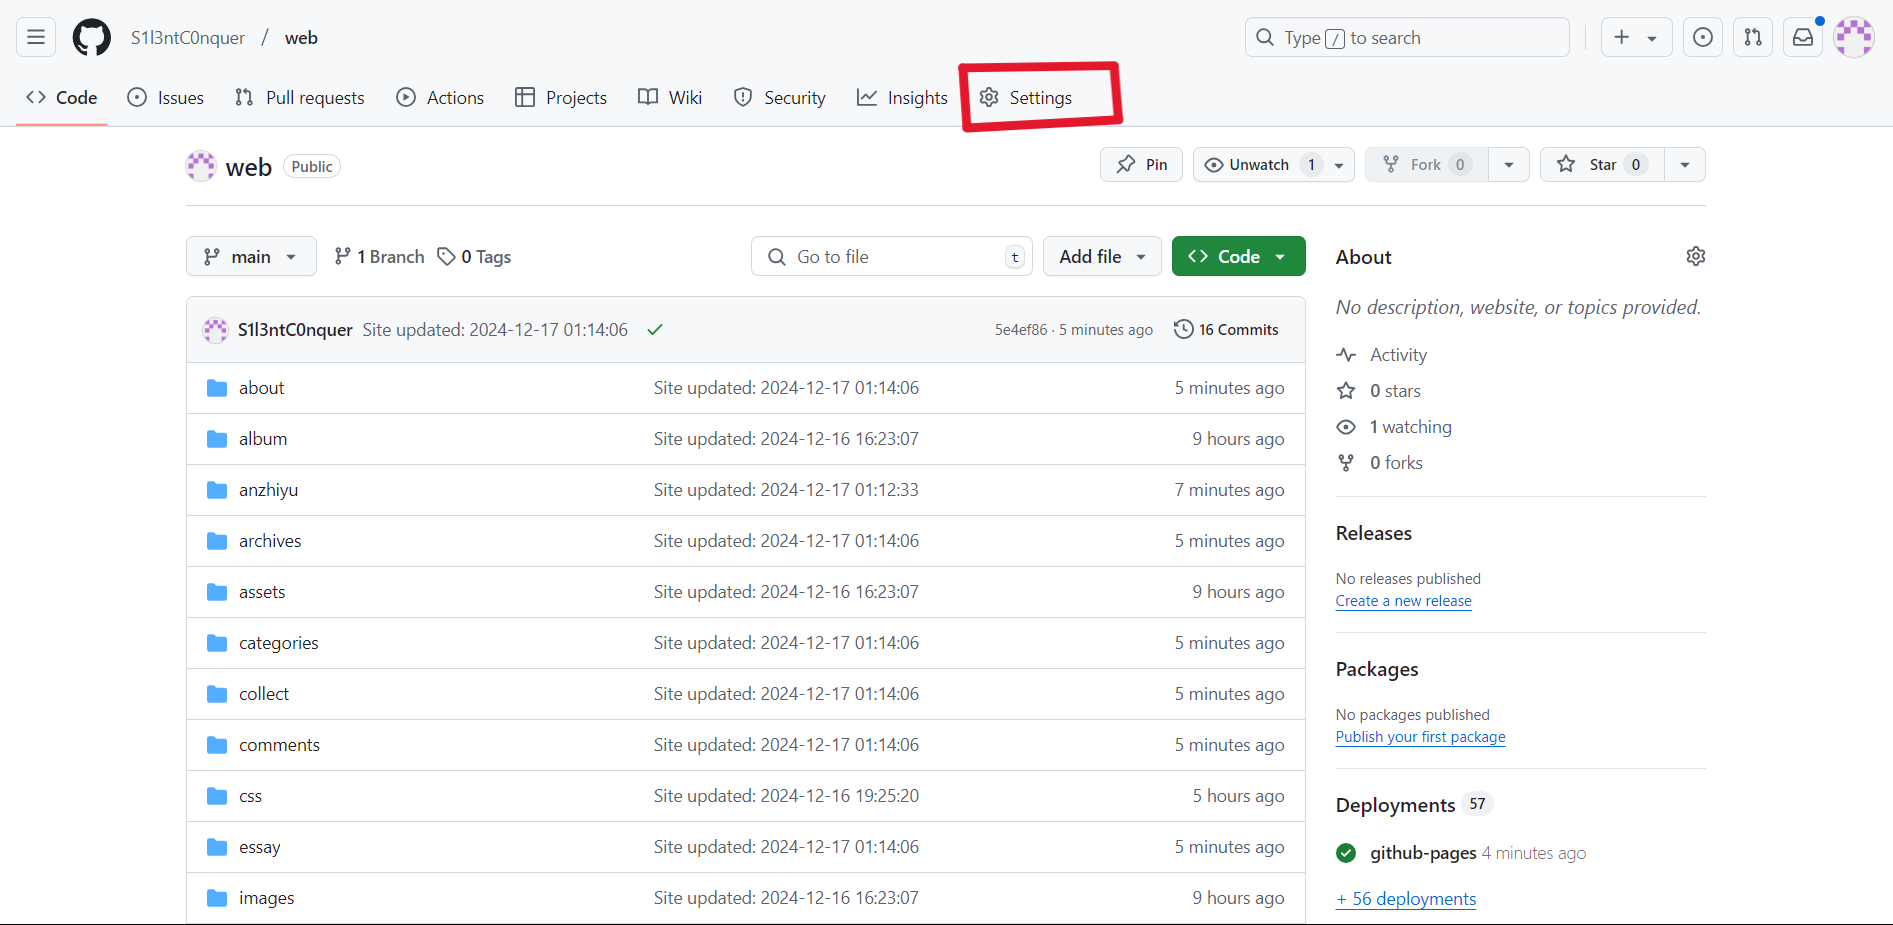Open the About section settings gear
The width and height of the screenshot is (1893, 925).
pyautogui.click(x=1695, y=256)
